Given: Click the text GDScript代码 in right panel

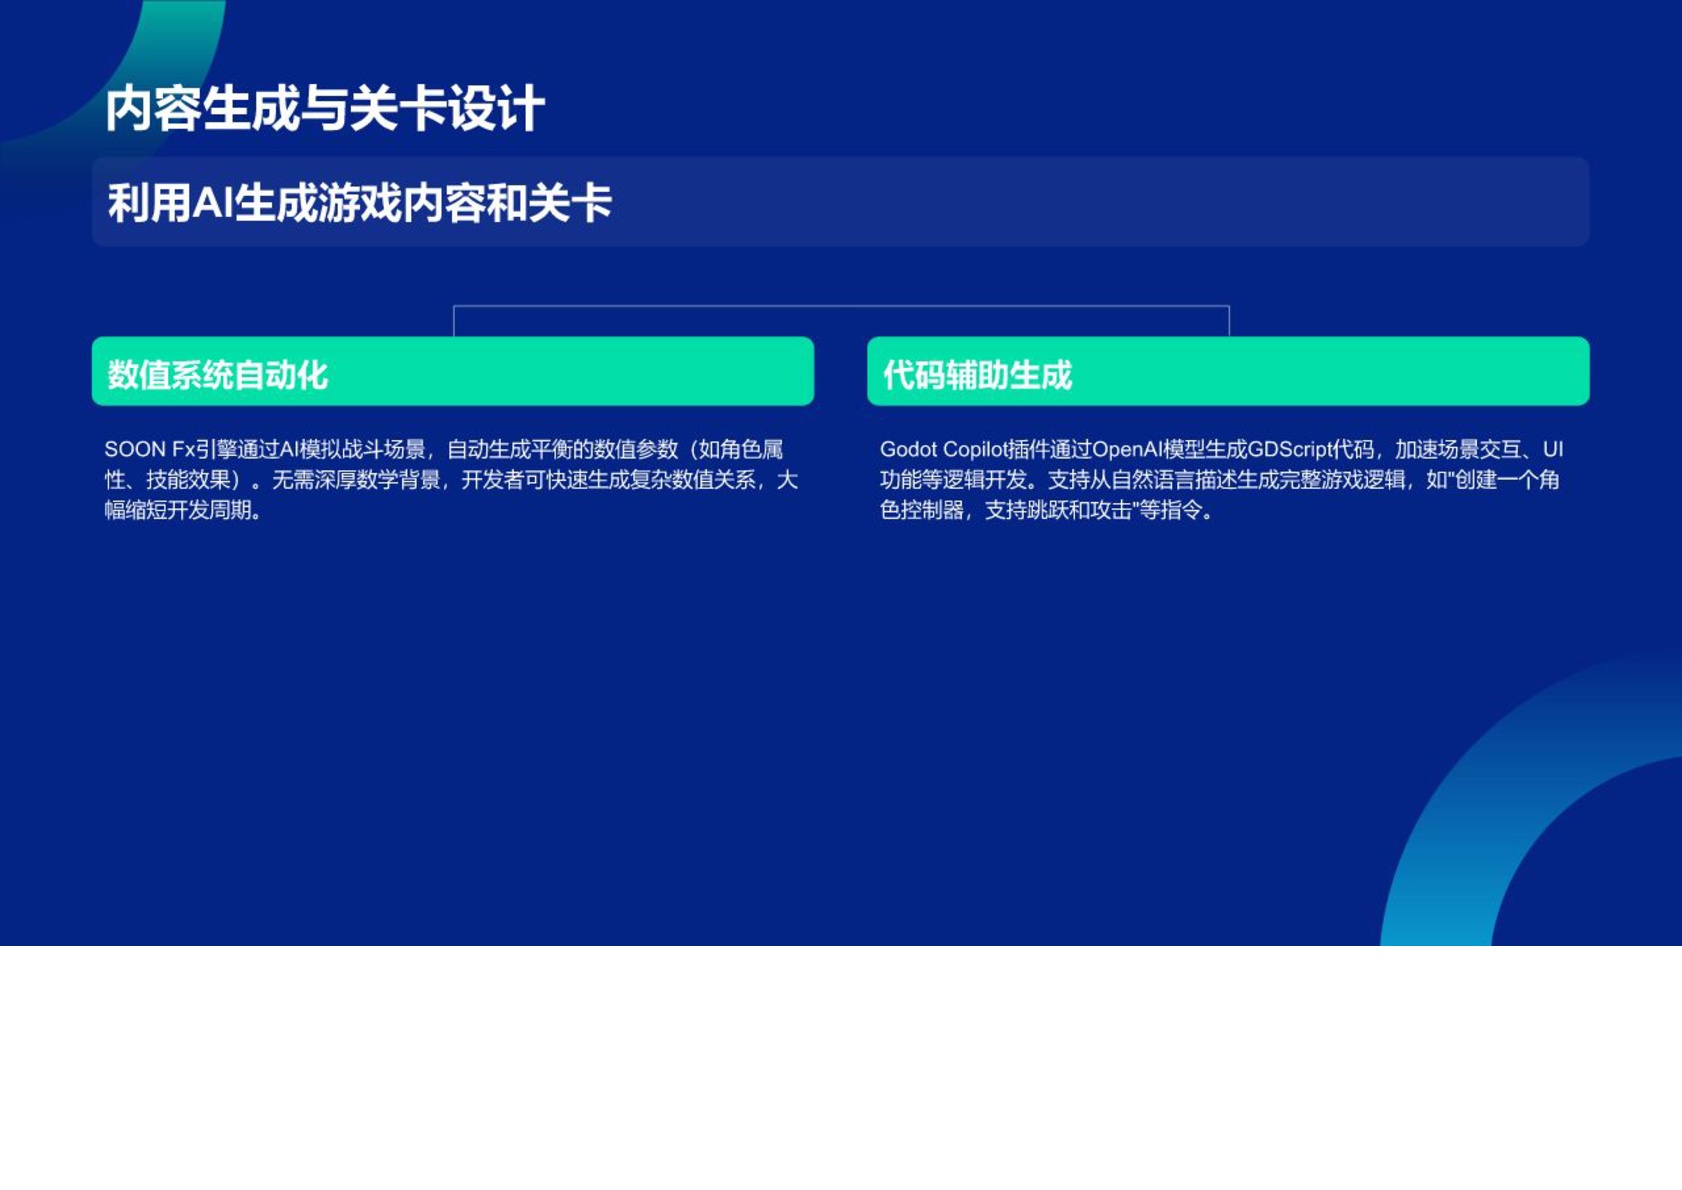Looking at the screenshot, I should click(1310, 449).
